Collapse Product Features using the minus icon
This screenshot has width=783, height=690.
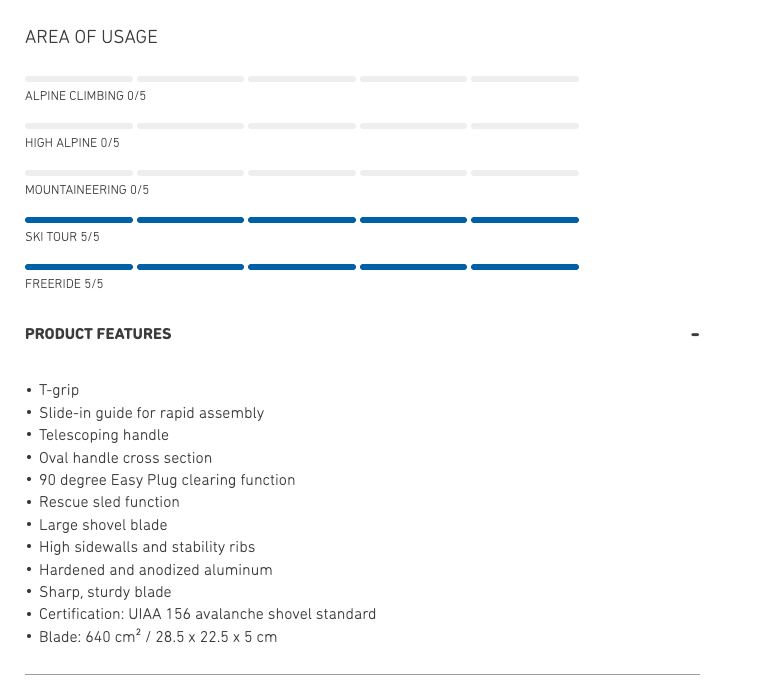695,334
